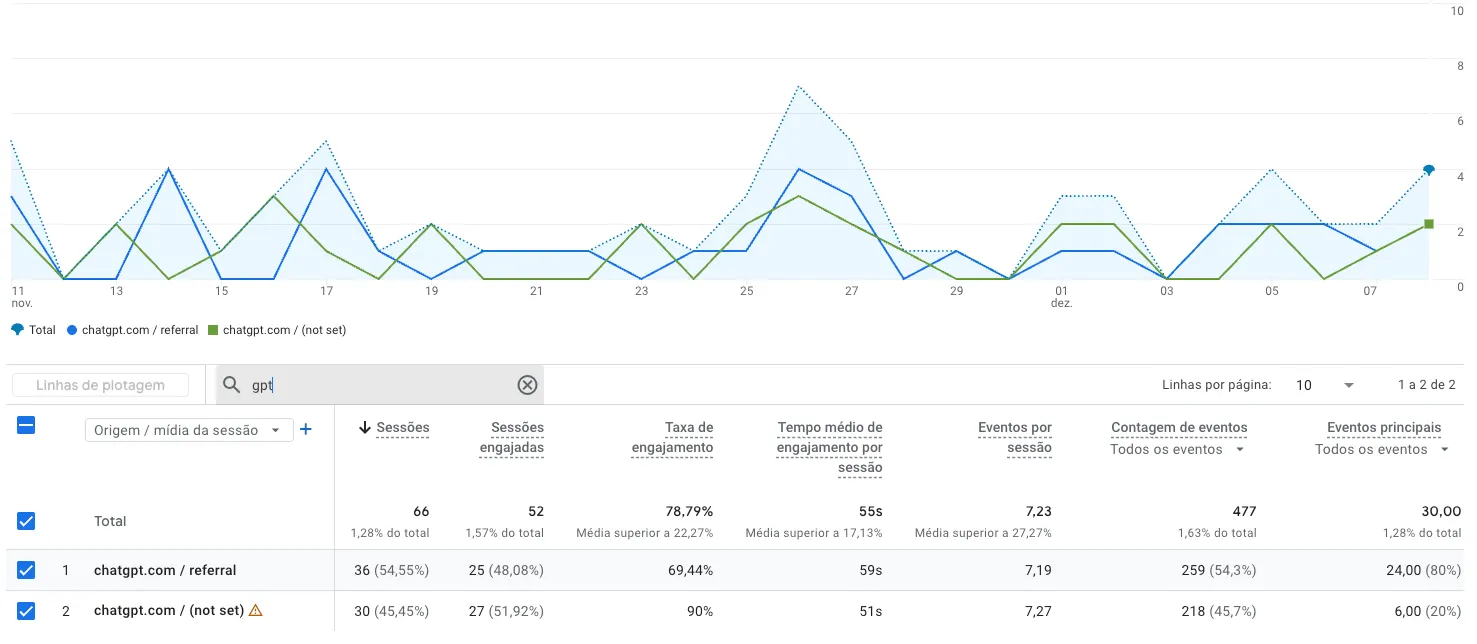Click the 69,44% engagement rate cell
The width and height of the screenshot is (1477, 644).
click(689, 570)
